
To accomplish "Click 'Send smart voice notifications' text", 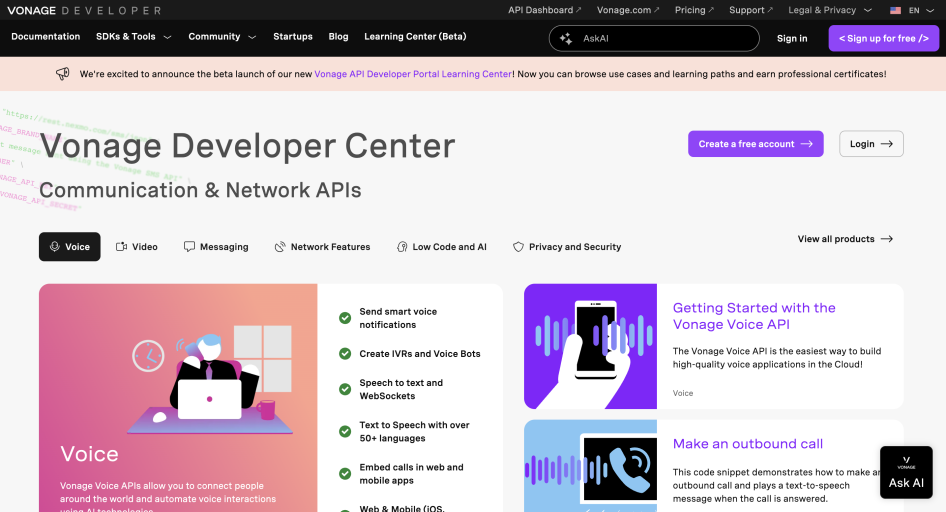I will click(x=398, y=318).
